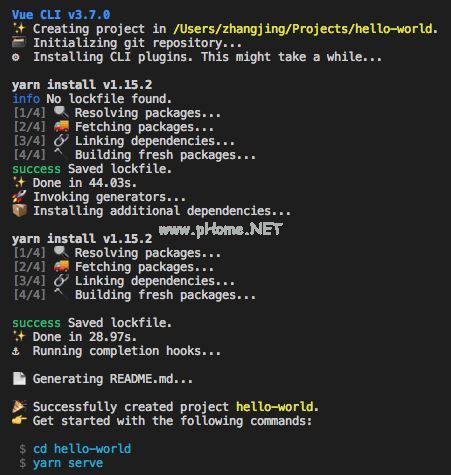The image size is (451, 475).
Task: Click the sparkles emoji before Creating project
Action: (19, 29)
